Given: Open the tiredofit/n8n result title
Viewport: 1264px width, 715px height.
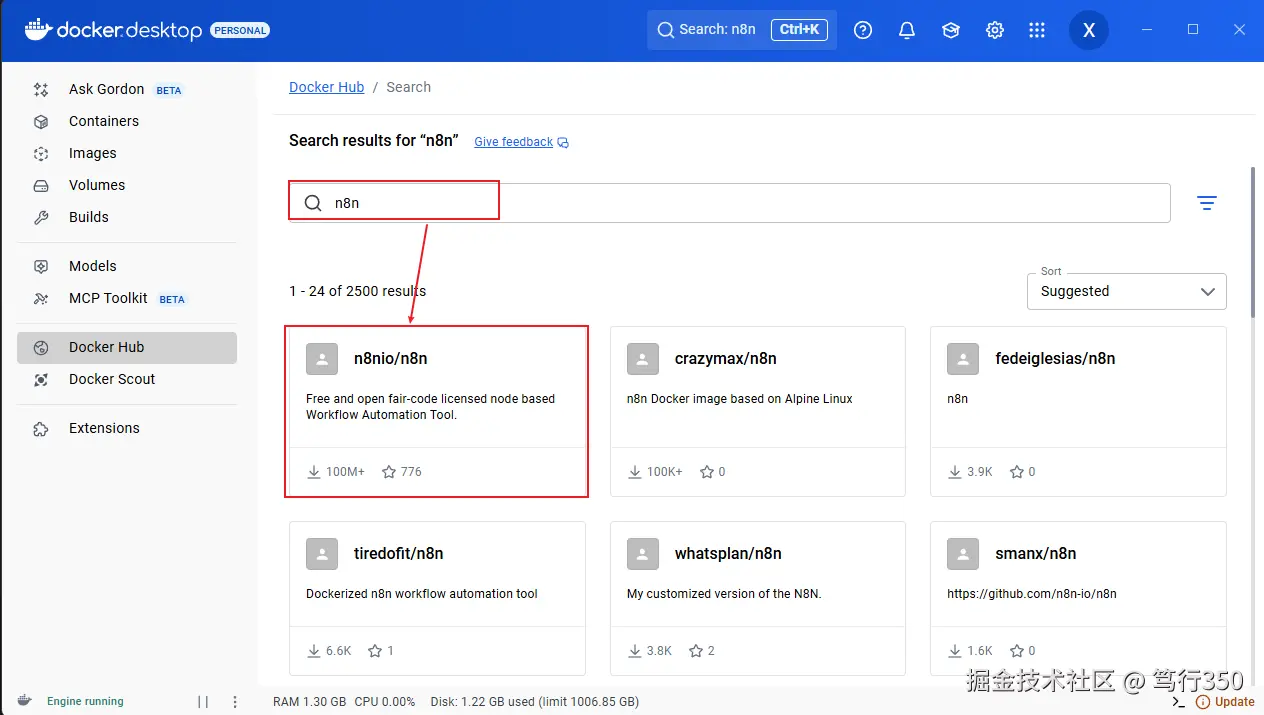Looking at the screenshot, I should [399, 554].
